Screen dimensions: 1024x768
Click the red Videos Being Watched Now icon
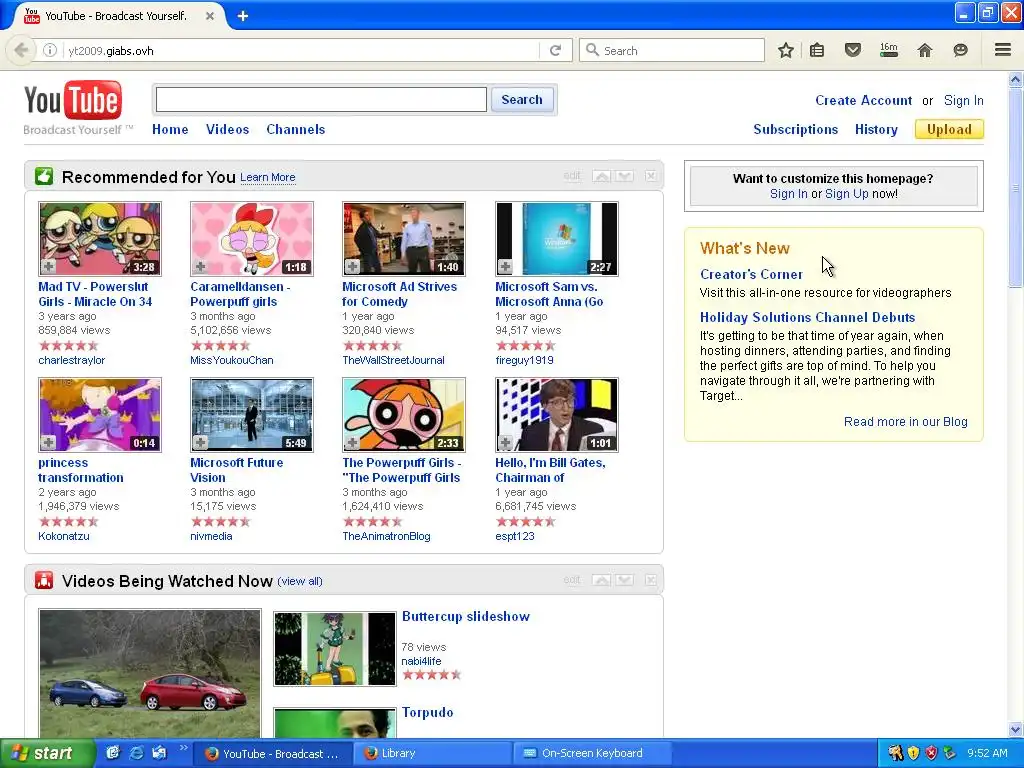tap(44, 580)
